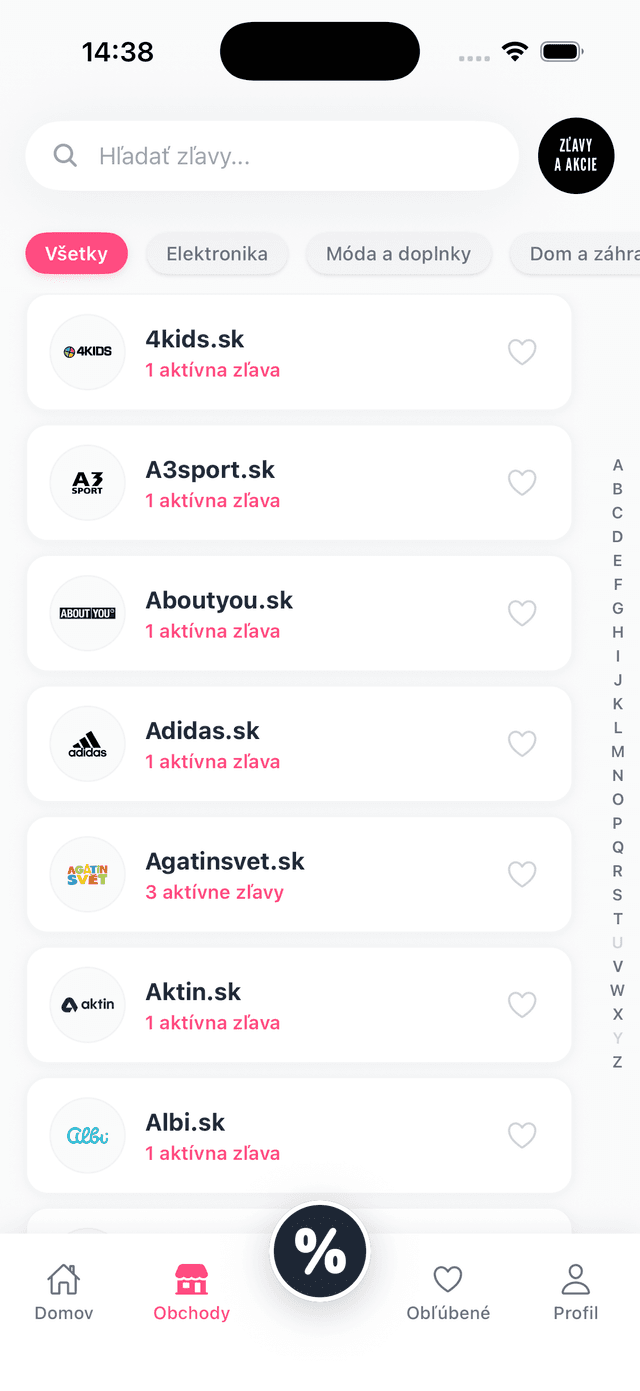Viewport: 640px width, 1391px height.
Task: Jump to letter Z in alphabet index
Action: point(617,1062)
